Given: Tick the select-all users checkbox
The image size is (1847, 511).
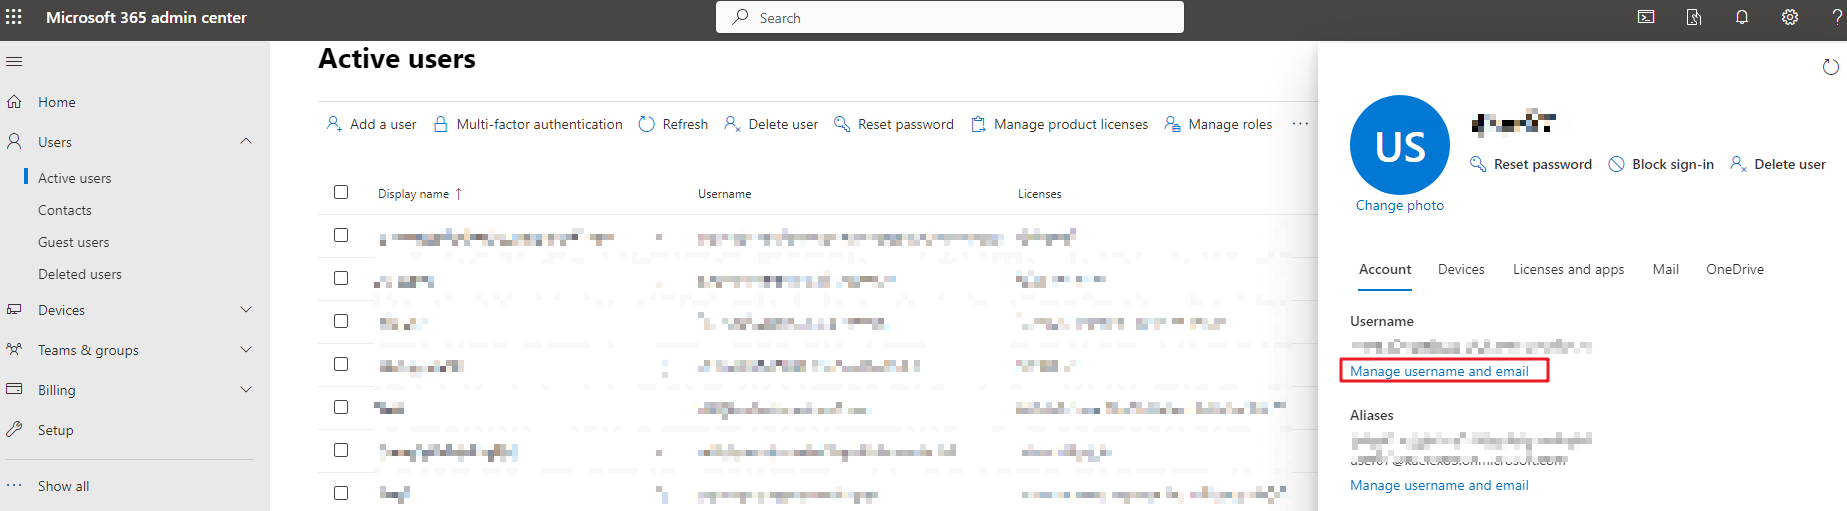Looking at the screenshot, I should 341,192.
